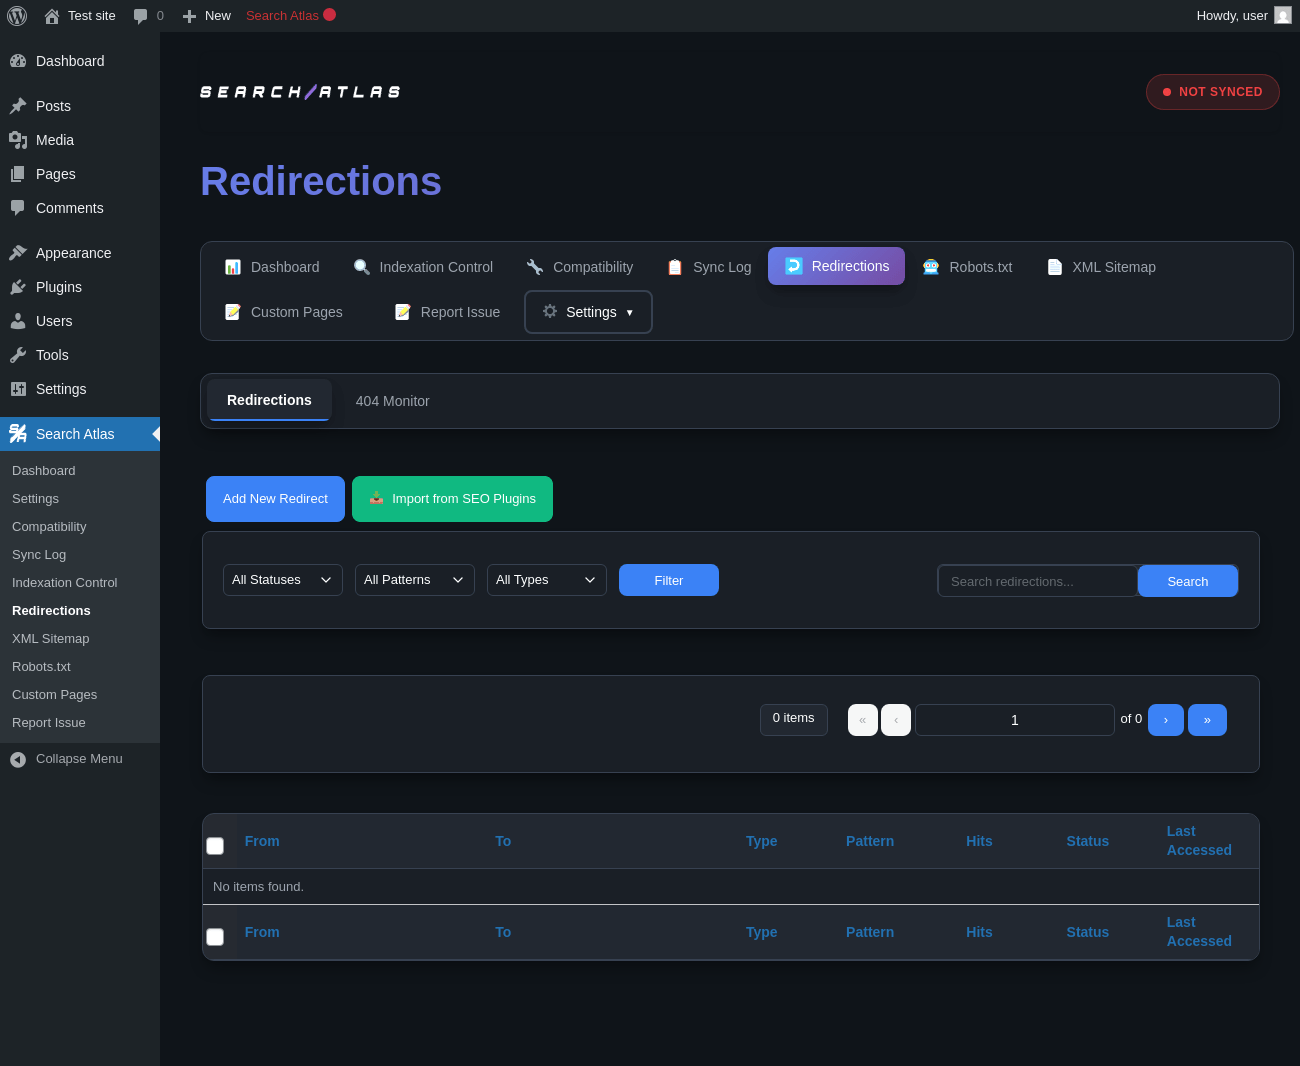Sort table by top Hits column
The image size is (1300, 1066).
click(x=979, y=841)
